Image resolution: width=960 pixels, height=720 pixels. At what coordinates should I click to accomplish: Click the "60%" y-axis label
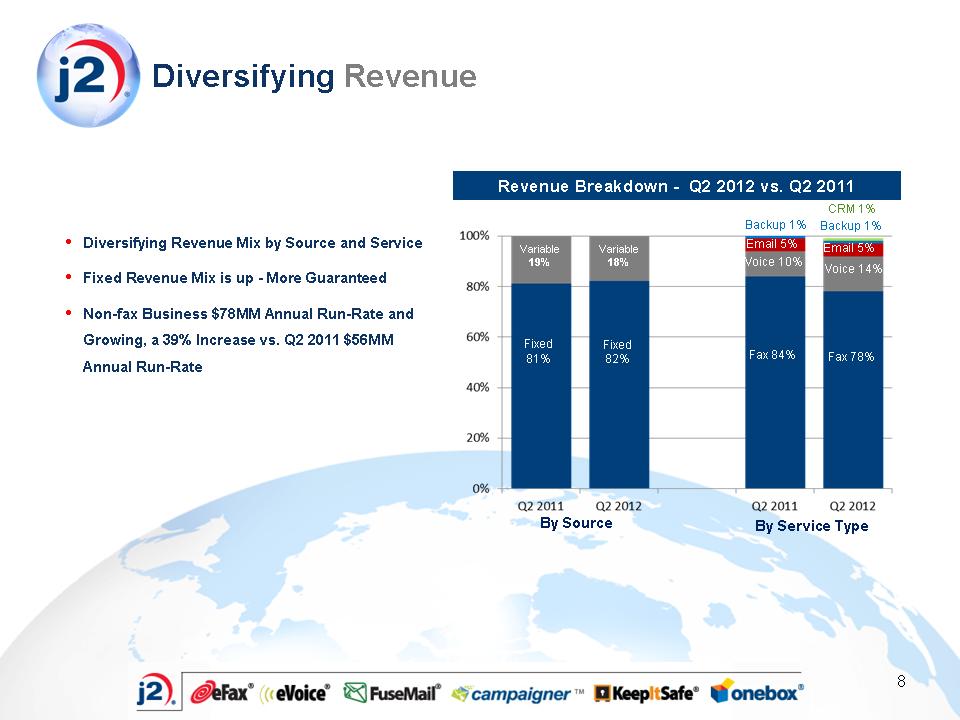coord(477,337)
